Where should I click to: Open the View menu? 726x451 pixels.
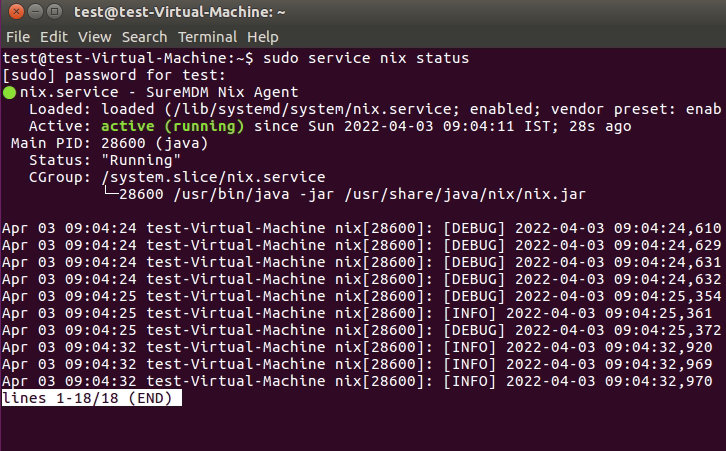pos(95,36)
